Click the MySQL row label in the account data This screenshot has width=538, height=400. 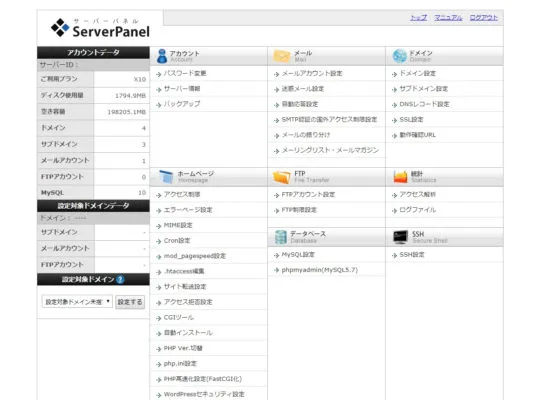coord(52,192)
